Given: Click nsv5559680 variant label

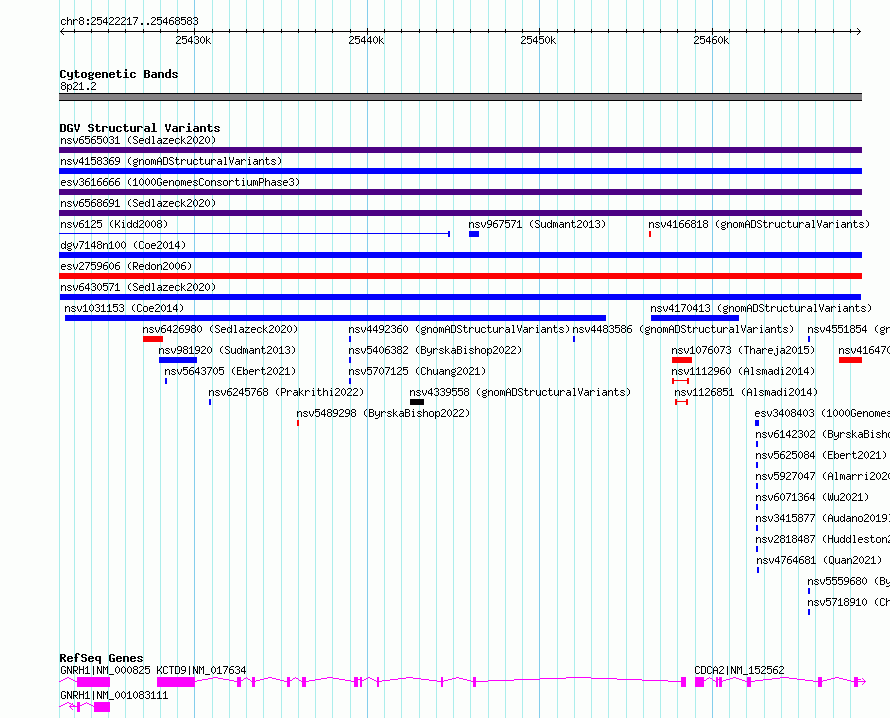Looking at the screenshot, I should pos(849,581).
